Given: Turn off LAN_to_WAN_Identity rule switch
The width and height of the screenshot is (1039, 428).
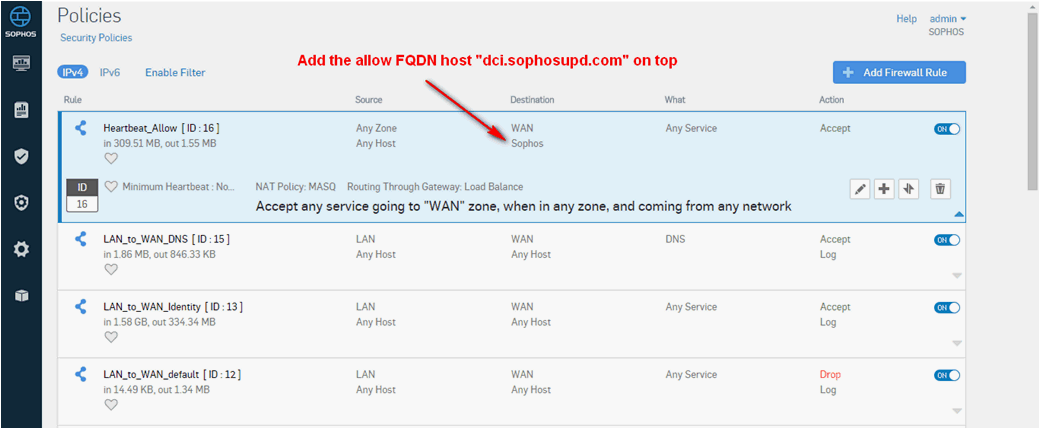Looking at the screenshot, I should [947, 307].
